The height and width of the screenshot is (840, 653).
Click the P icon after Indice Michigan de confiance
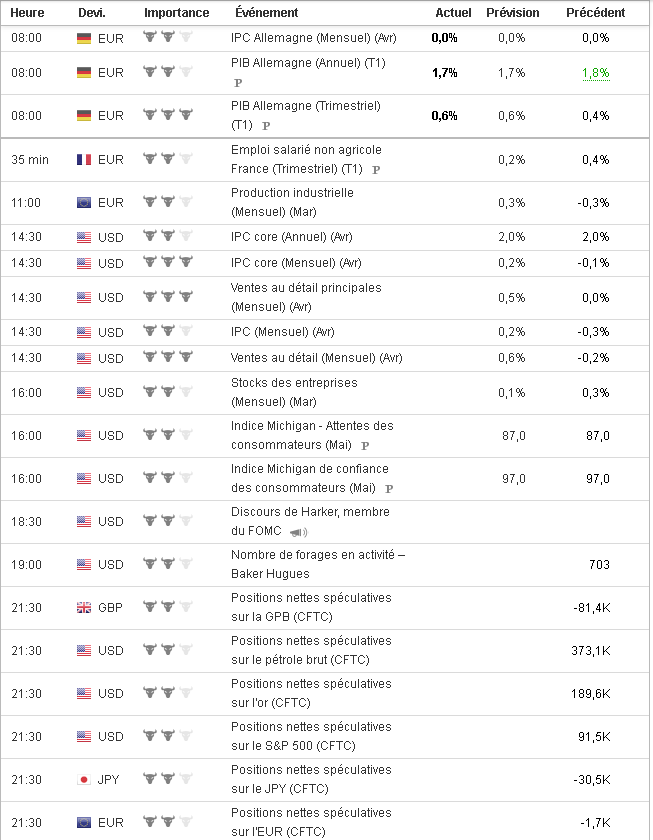pos(389,489)
